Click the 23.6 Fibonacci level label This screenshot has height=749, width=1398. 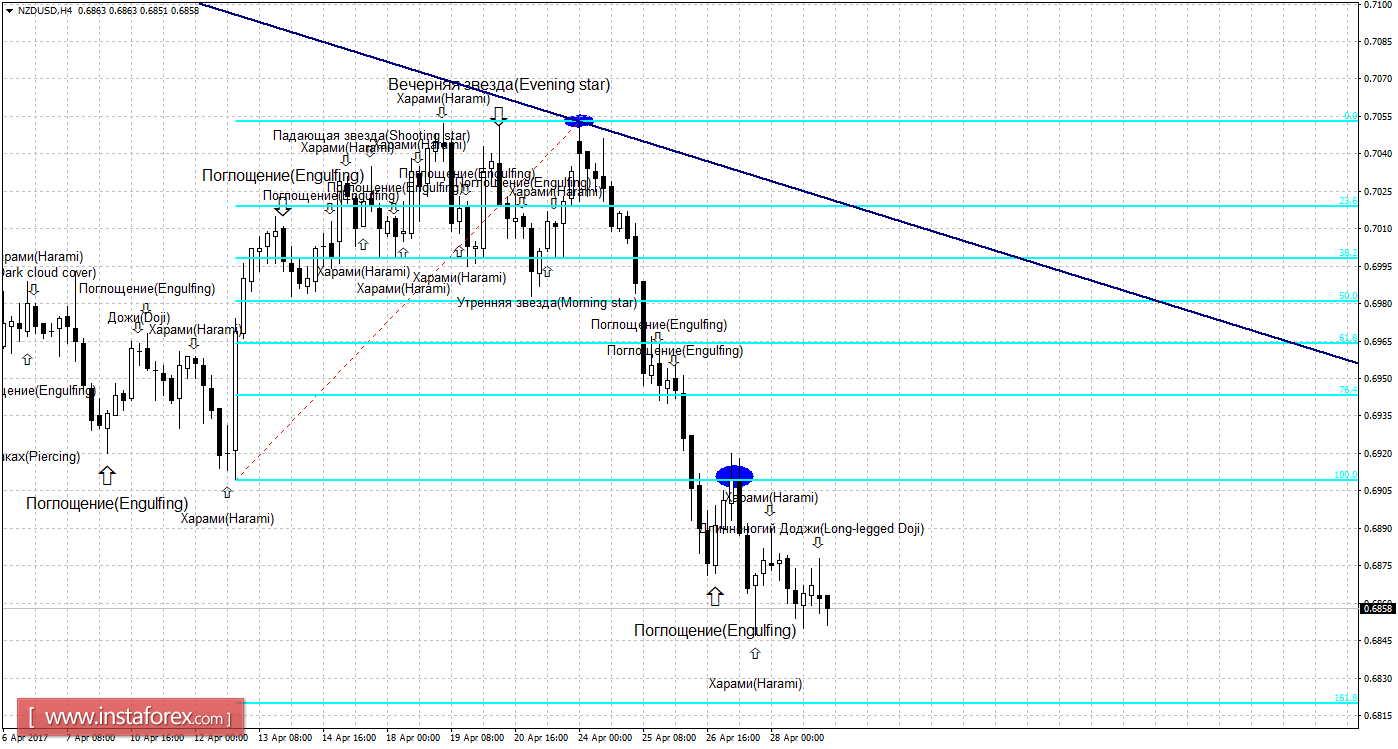[1349, 201]
